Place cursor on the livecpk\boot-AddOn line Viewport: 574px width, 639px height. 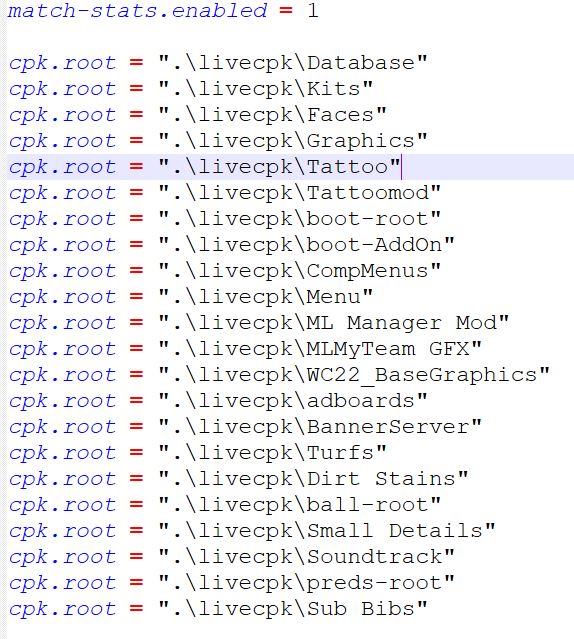(x=231, y=245)
